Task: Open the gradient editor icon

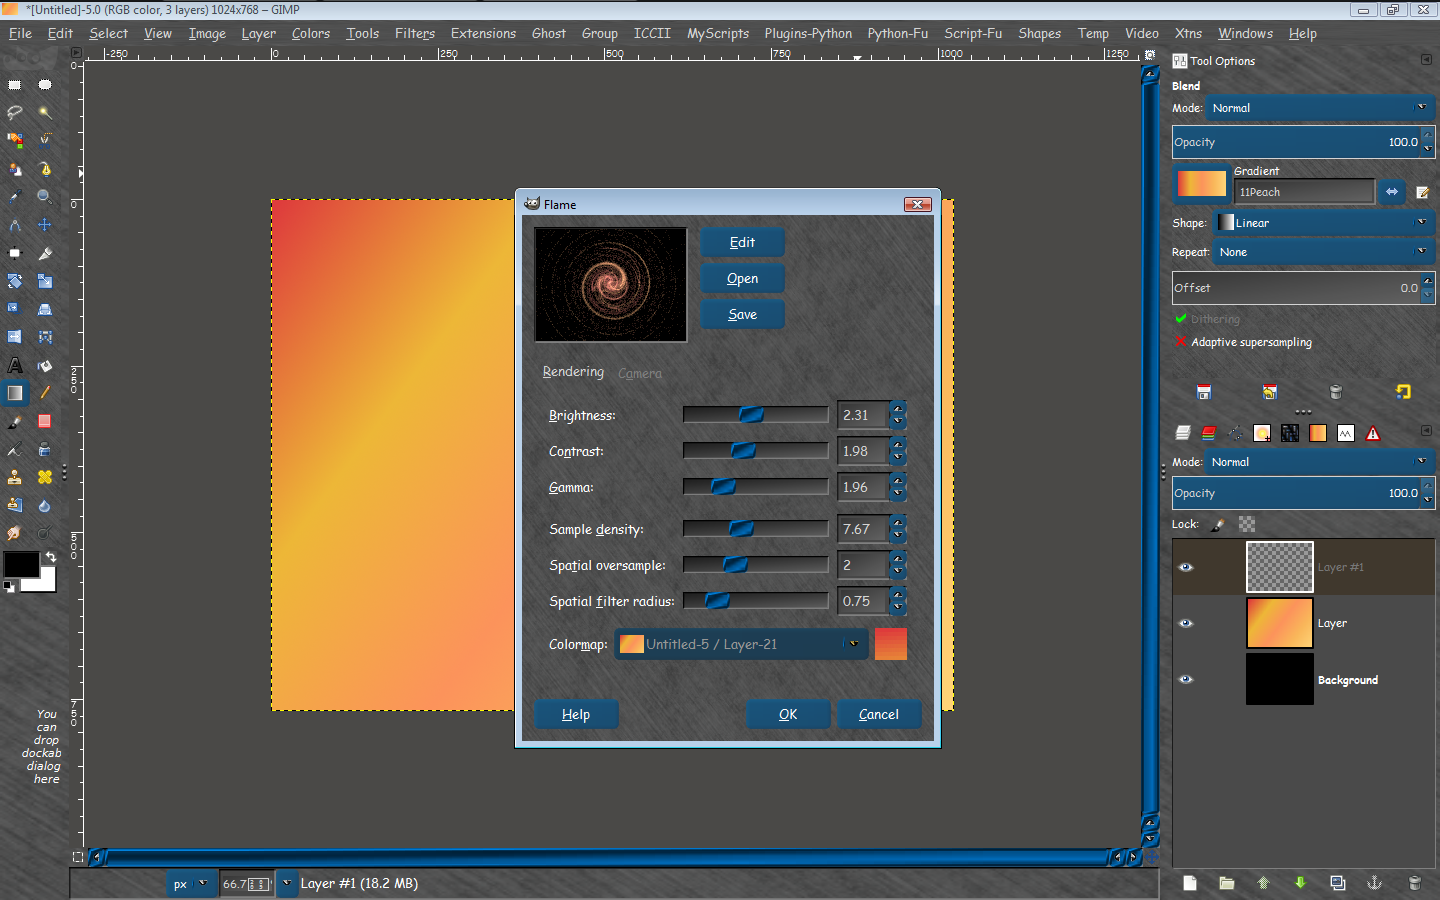Action: (x=1423, y=192)
